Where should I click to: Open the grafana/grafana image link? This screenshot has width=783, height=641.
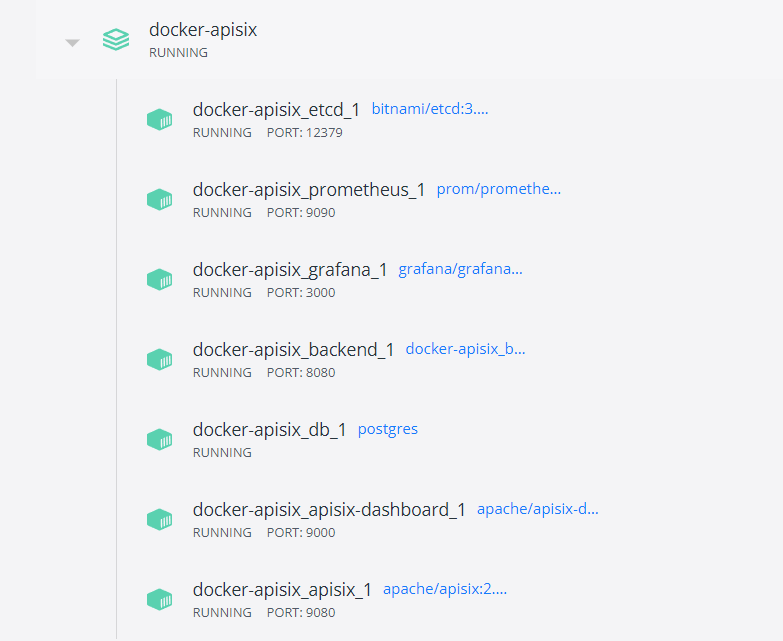[x=460, y=269]
